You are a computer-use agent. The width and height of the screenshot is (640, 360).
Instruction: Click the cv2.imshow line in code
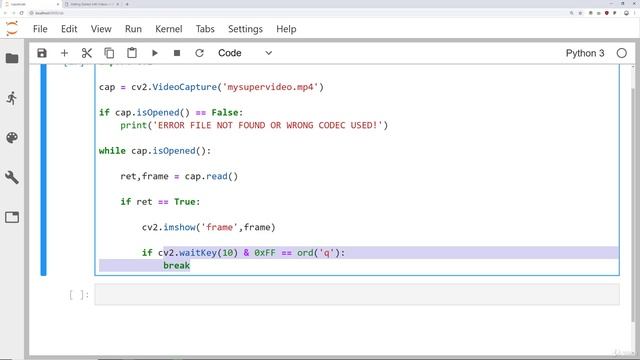tap(209, 227)
